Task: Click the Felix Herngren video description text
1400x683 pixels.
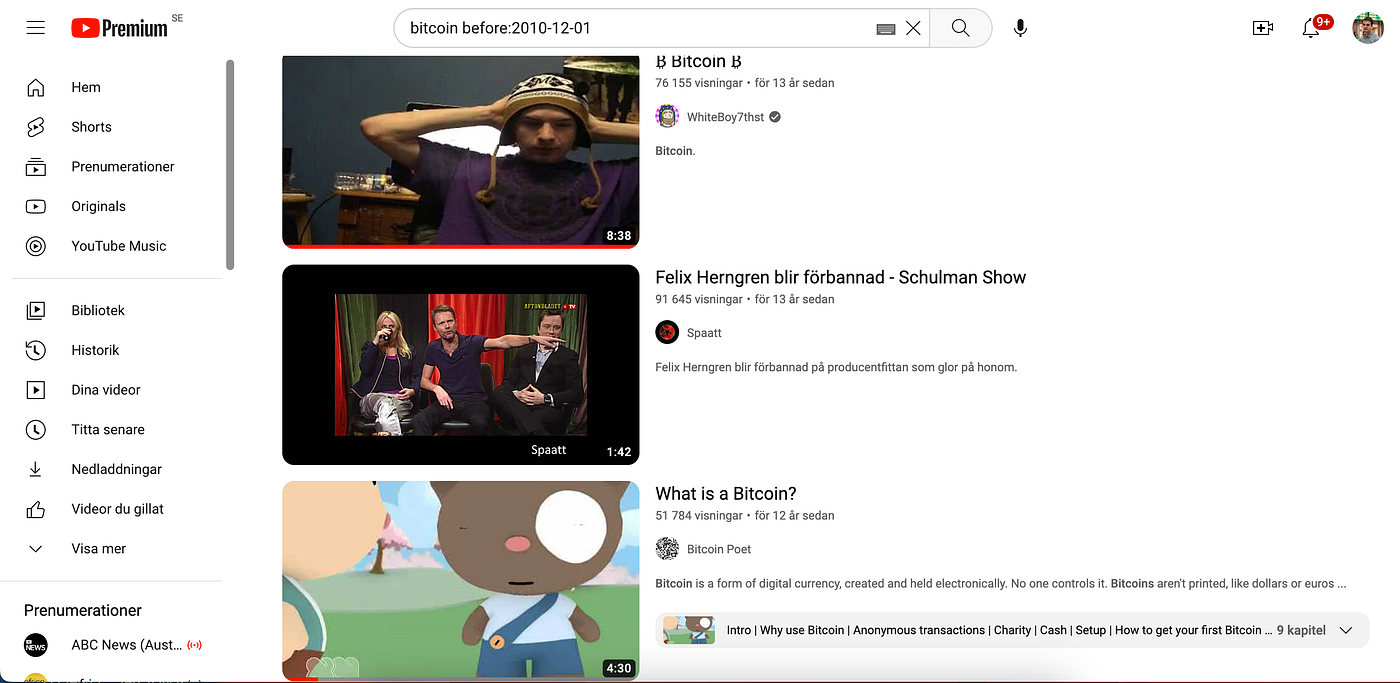Action: pos(836,367)
